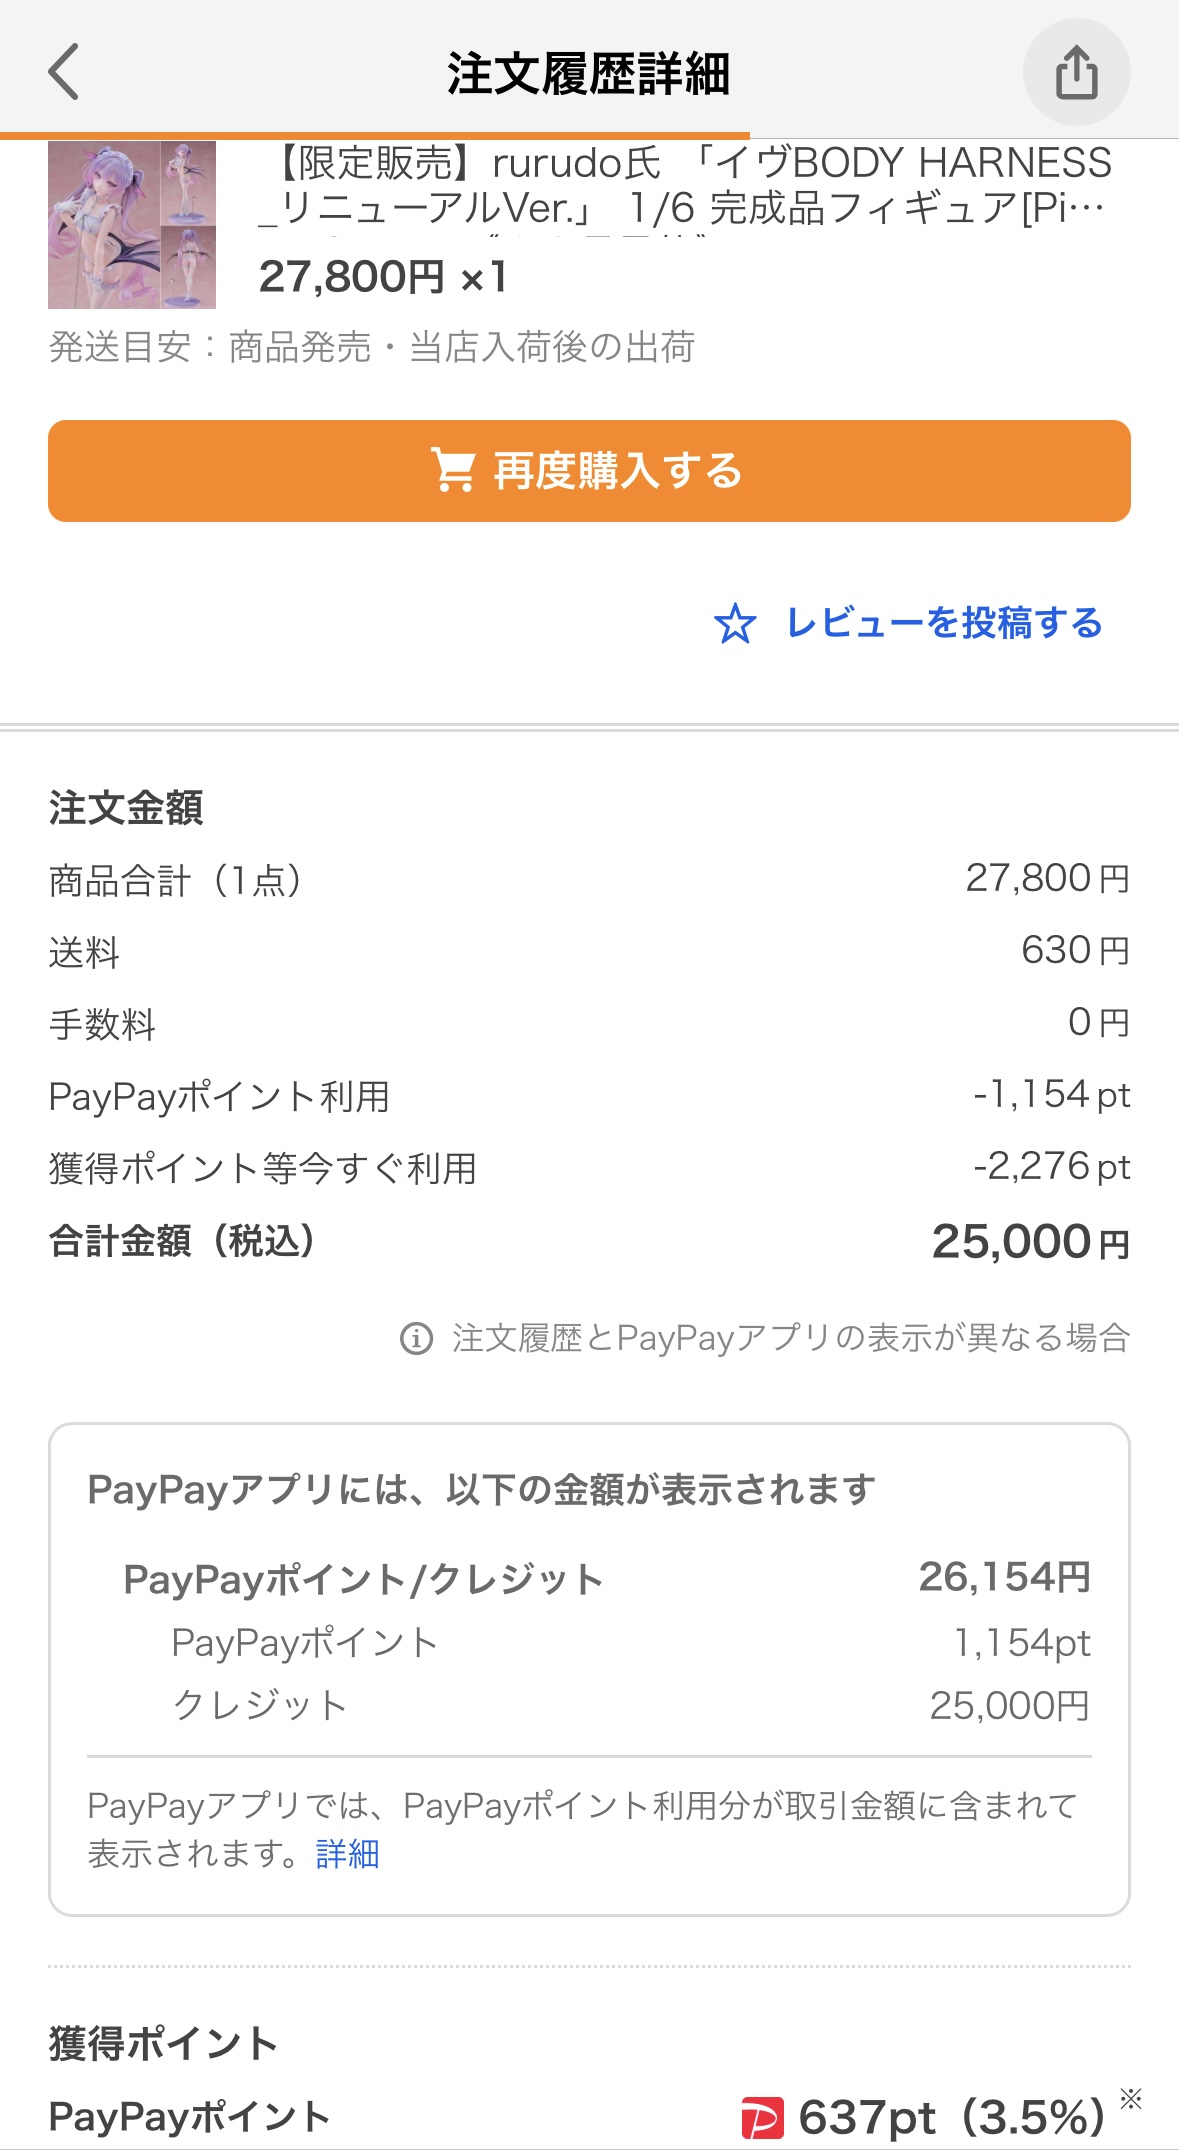This screenshot has width=1179, height=2153.
Task: Tap the 発送目安 shipping estimate text
Action: click(x=372, y=347)
